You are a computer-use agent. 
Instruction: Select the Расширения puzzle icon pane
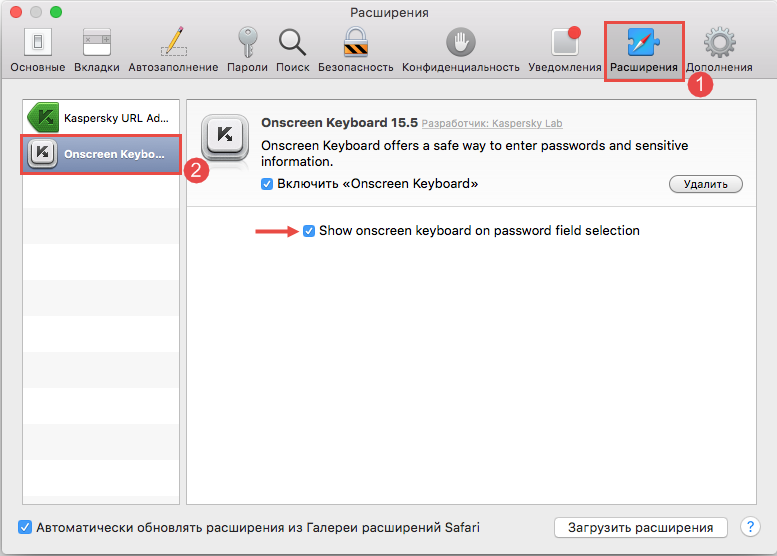coord(643,51)
